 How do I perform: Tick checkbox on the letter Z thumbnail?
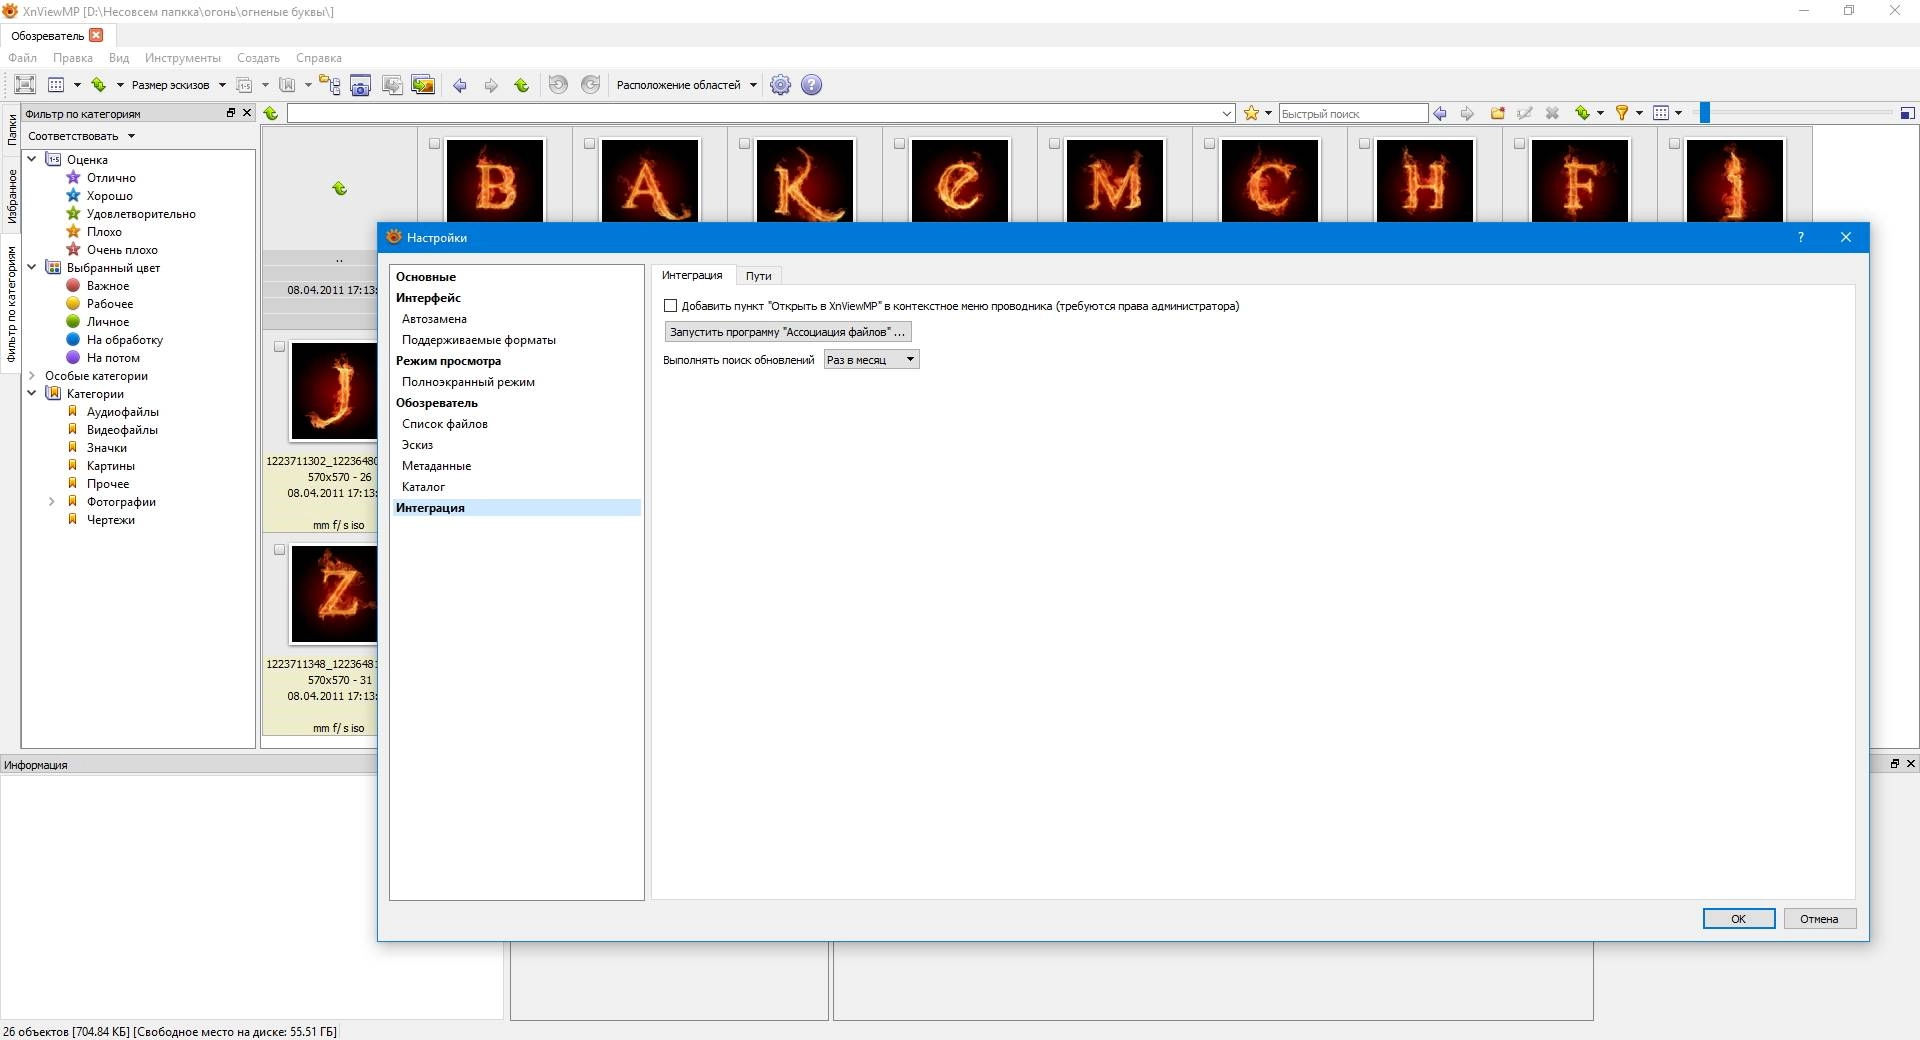[279, 550]
